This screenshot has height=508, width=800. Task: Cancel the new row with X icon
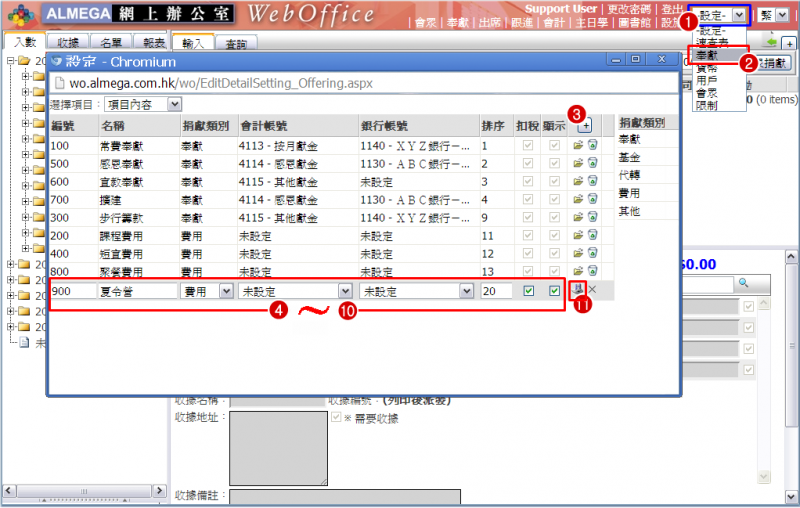[x=592, y=290]
